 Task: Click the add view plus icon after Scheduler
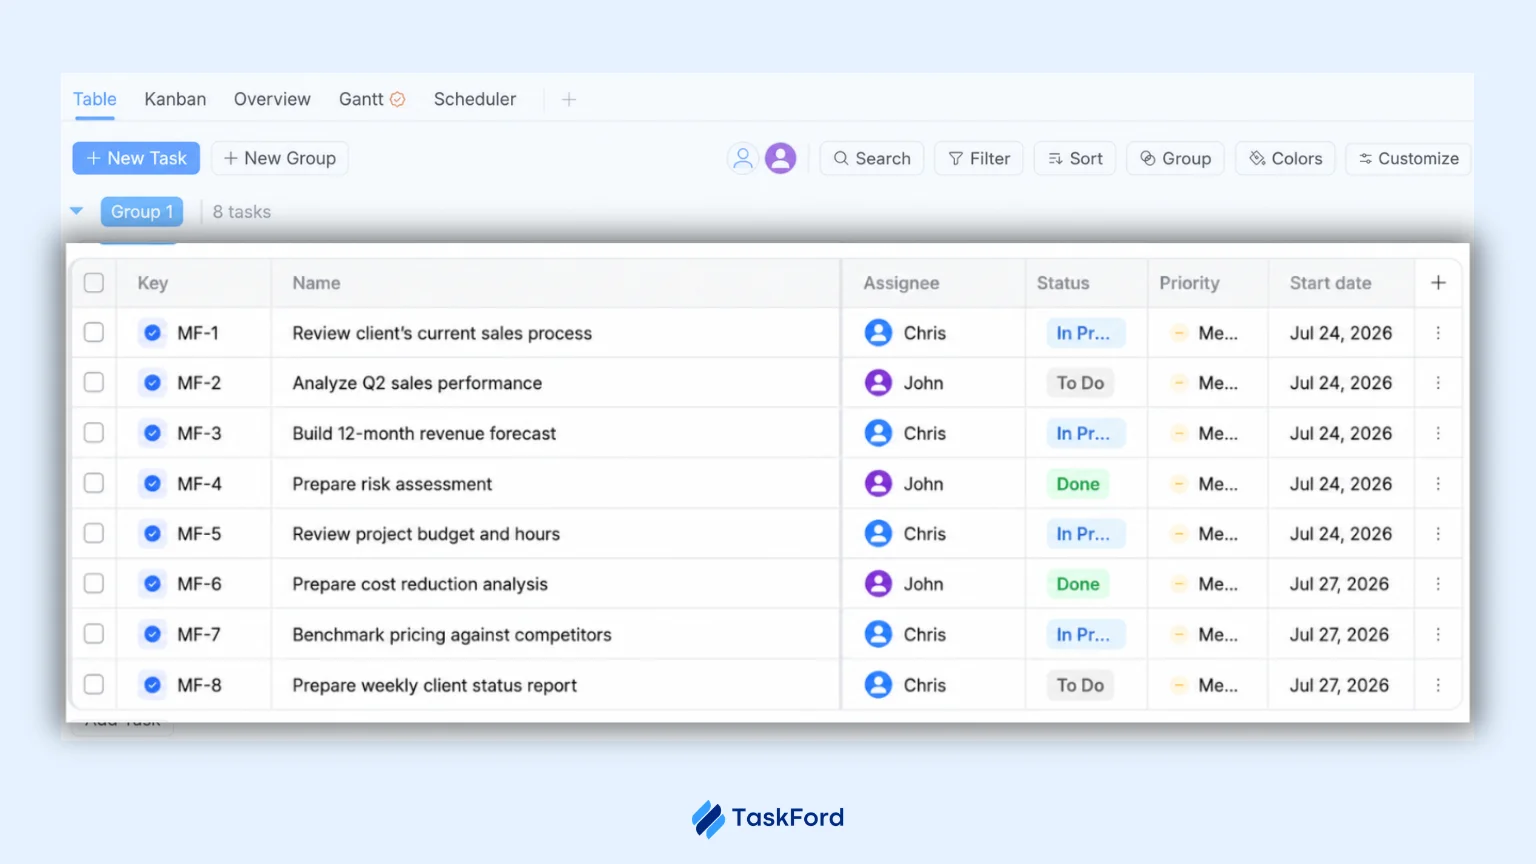[x=569, y=99]
